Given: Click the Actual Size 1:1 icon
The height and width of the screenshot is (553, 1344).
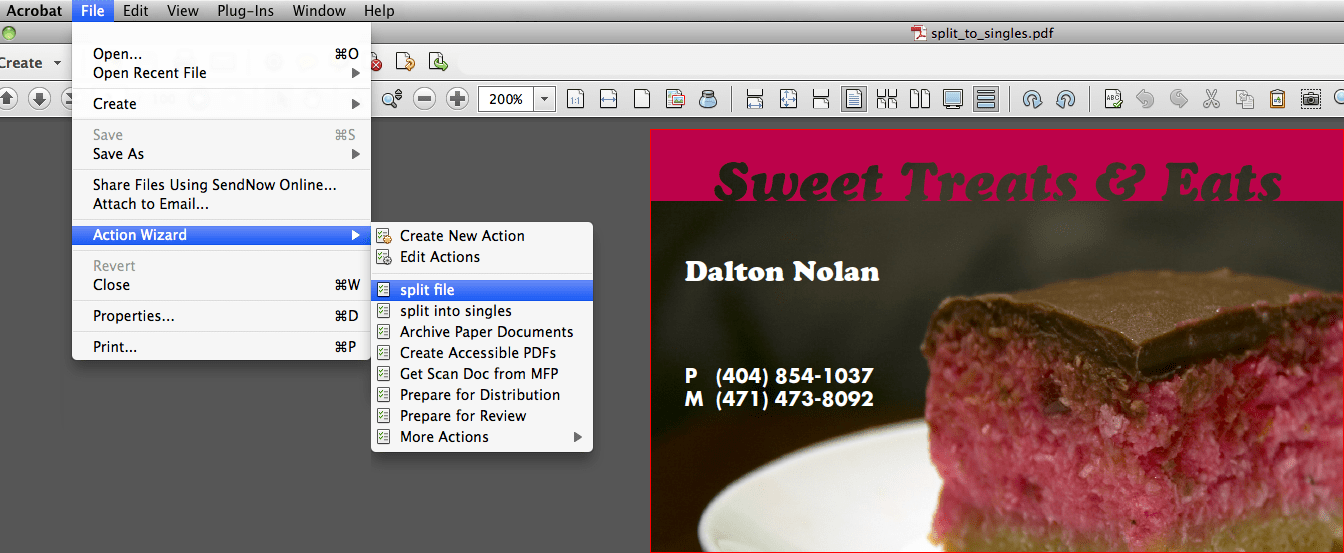Looking at the screenshot, I should (x=576, y=99).
